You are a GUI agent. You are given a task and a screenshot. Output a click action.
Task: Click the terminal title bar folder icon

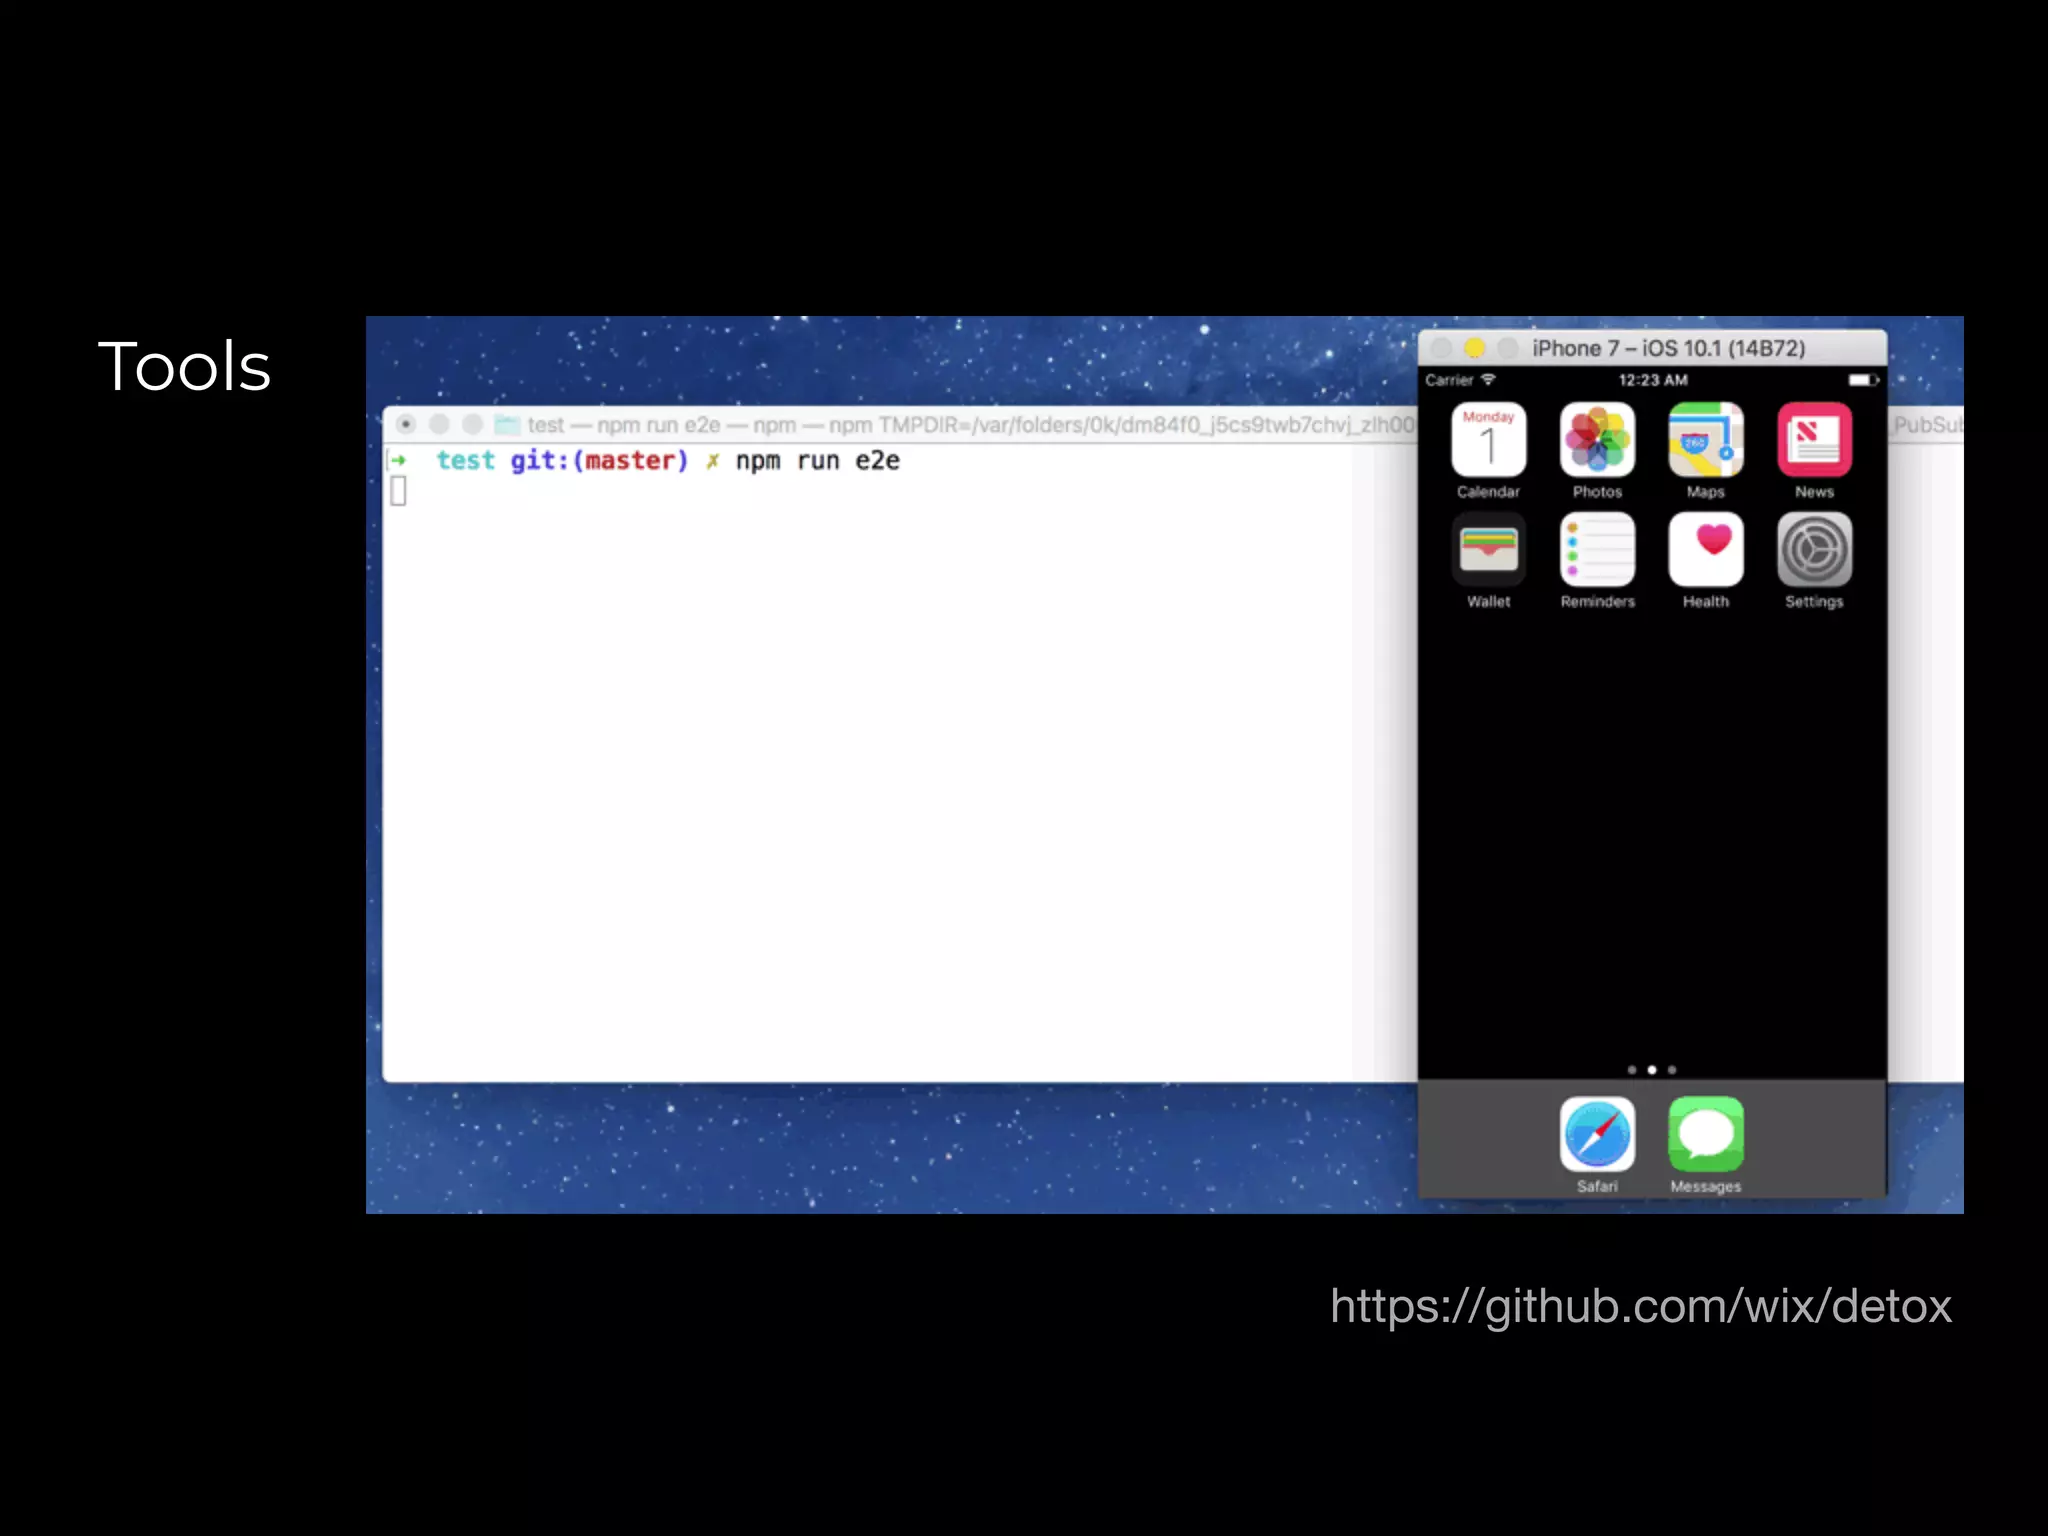pos(508,424)
